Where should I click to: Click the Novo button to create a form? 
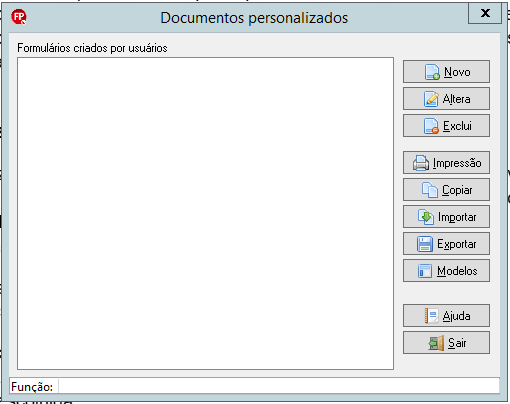tap(446, 72)
